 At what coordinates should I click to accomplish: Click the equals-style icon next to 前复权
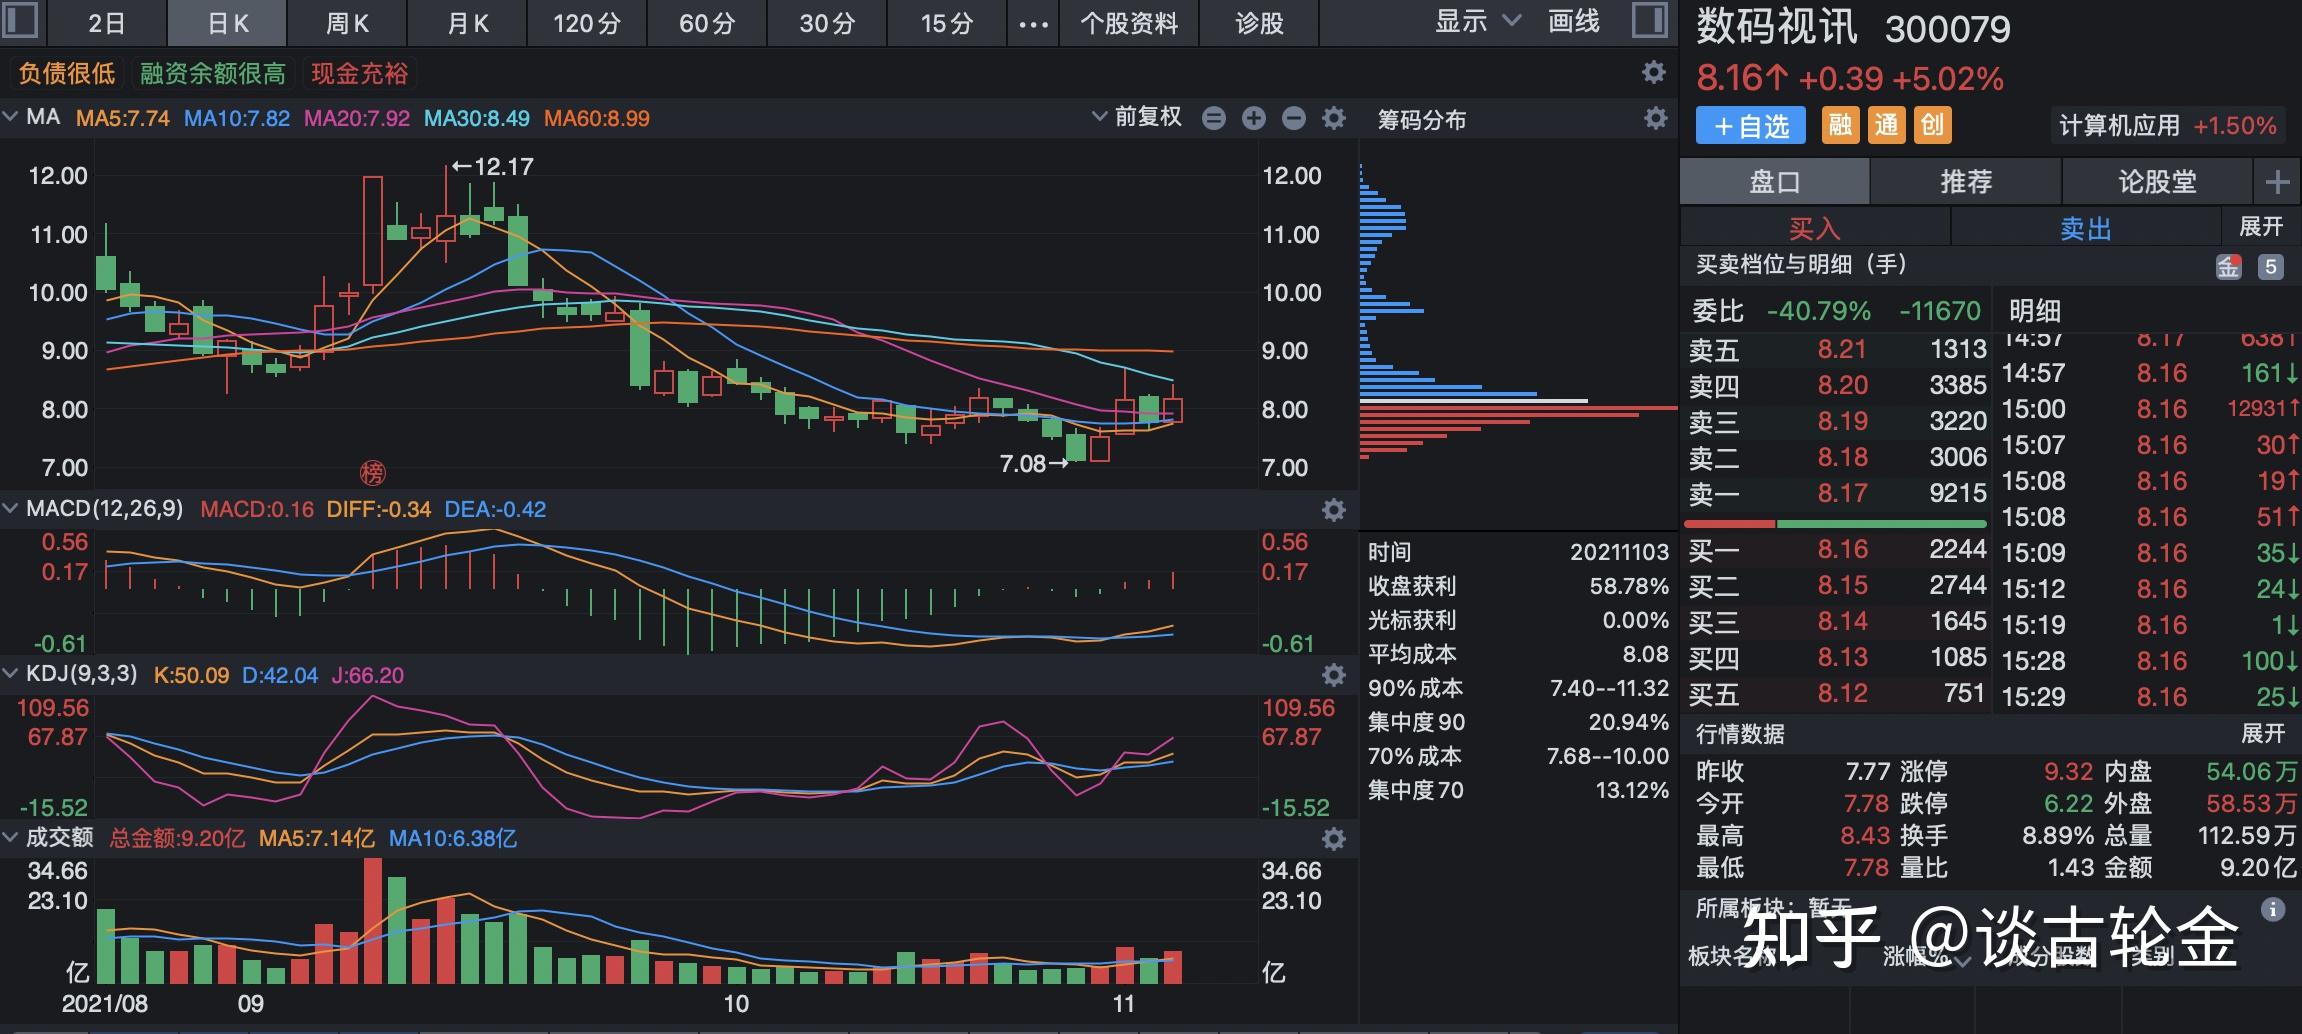(1214, 118)
